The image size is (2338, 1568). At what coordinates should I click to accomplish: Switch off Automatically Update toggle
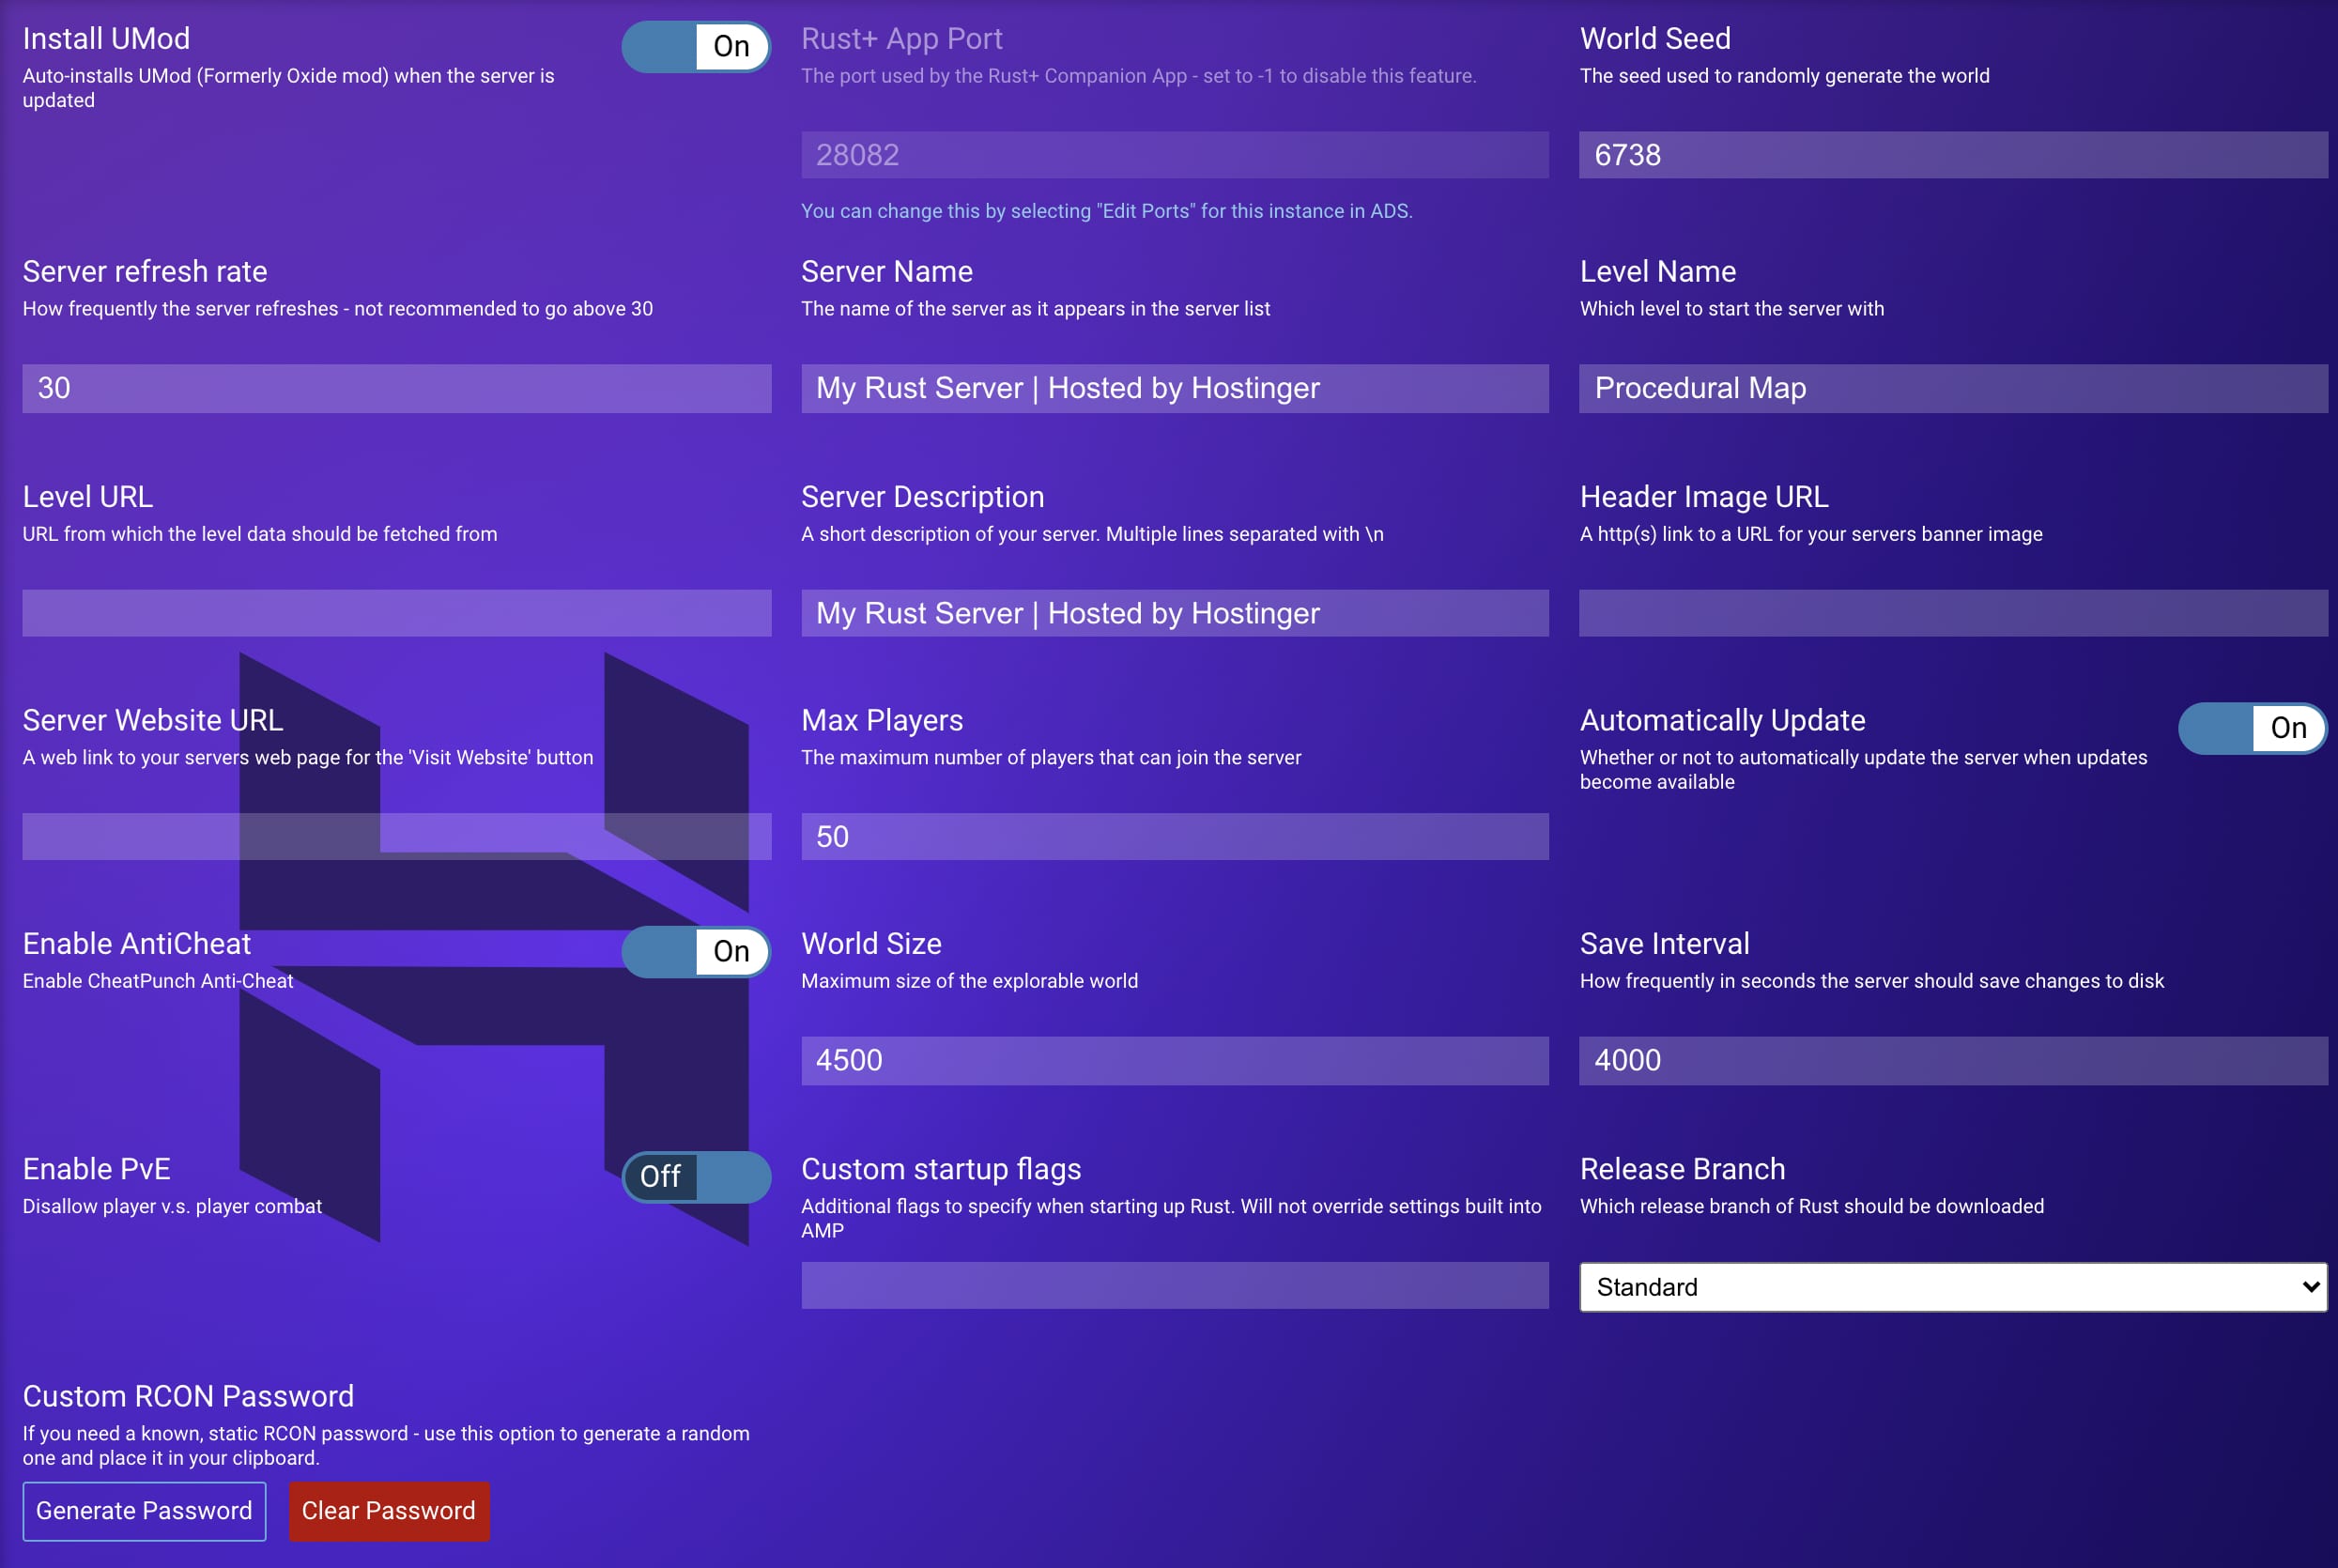pos(2251,728)
